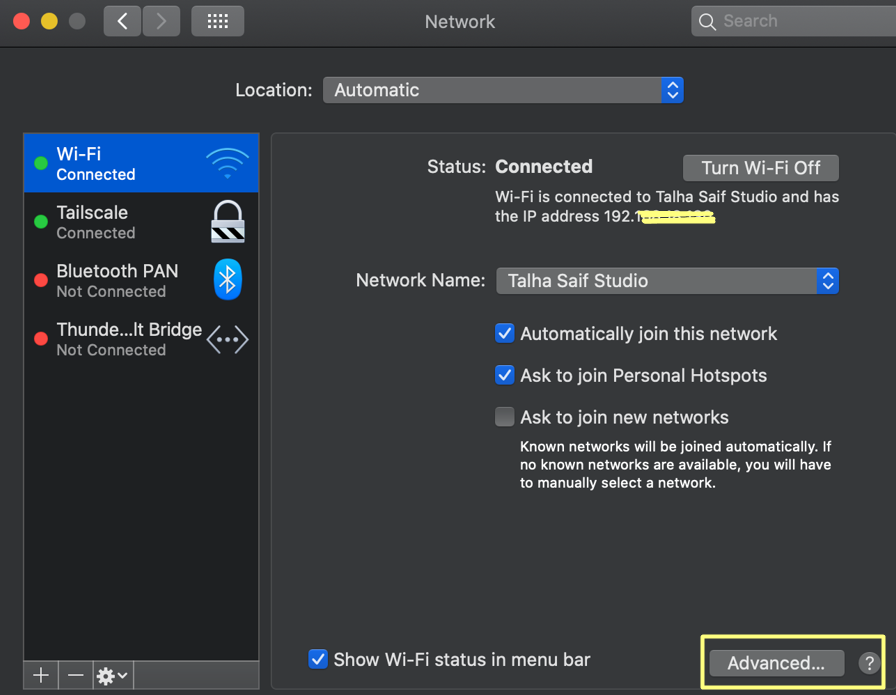
Task: Toggle Show Wi-Fi status in menu bar
Action: pyautogui.click(x=318, y=659)
